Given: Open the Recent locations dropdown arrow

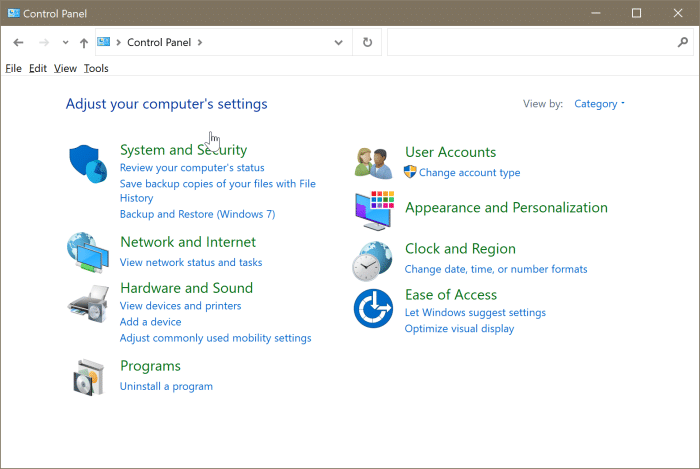Looking at the screenshot, I should coord(66,43).
